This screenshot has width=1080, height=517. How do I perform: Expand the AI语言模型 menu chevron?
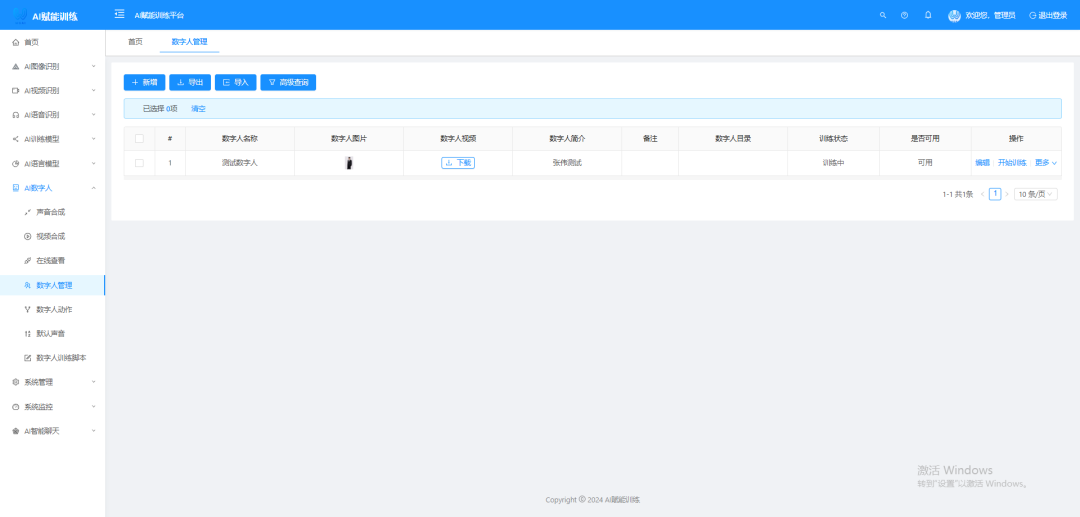point(94,163)
